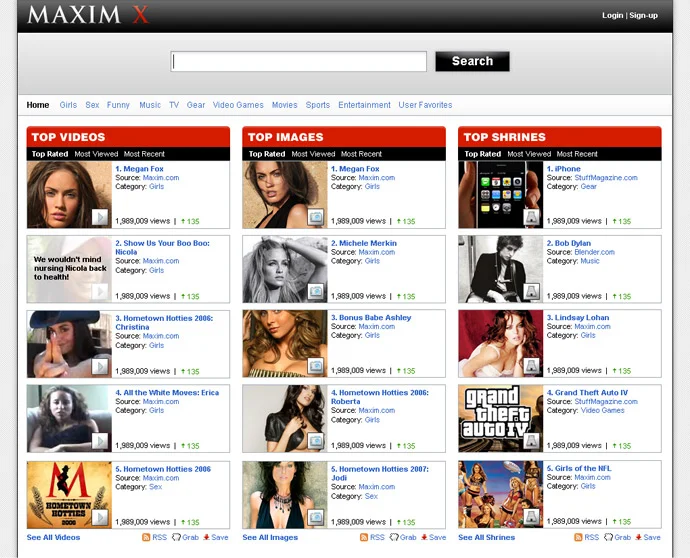
Task: Open the Girls of the NFL title link
Action: [579, 468]
